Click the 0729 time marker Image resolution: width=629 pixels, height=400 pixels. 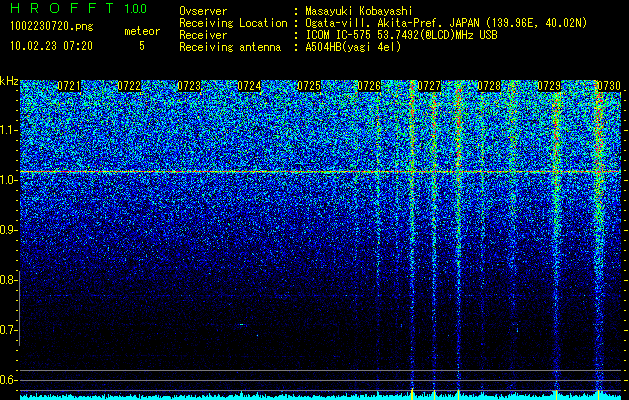coord(549,86)
